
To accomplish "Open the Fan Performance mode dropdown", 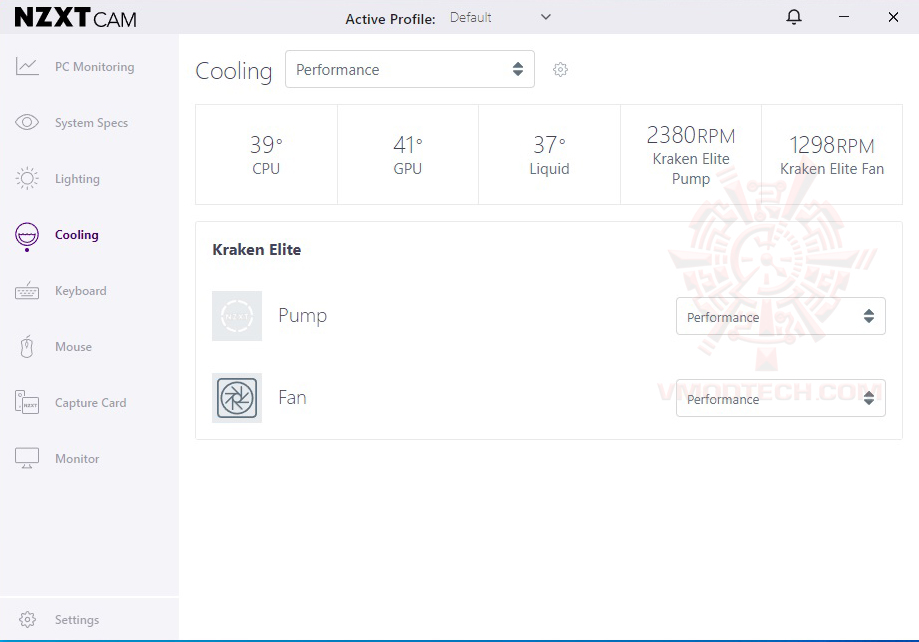I will tap(781, 398).
